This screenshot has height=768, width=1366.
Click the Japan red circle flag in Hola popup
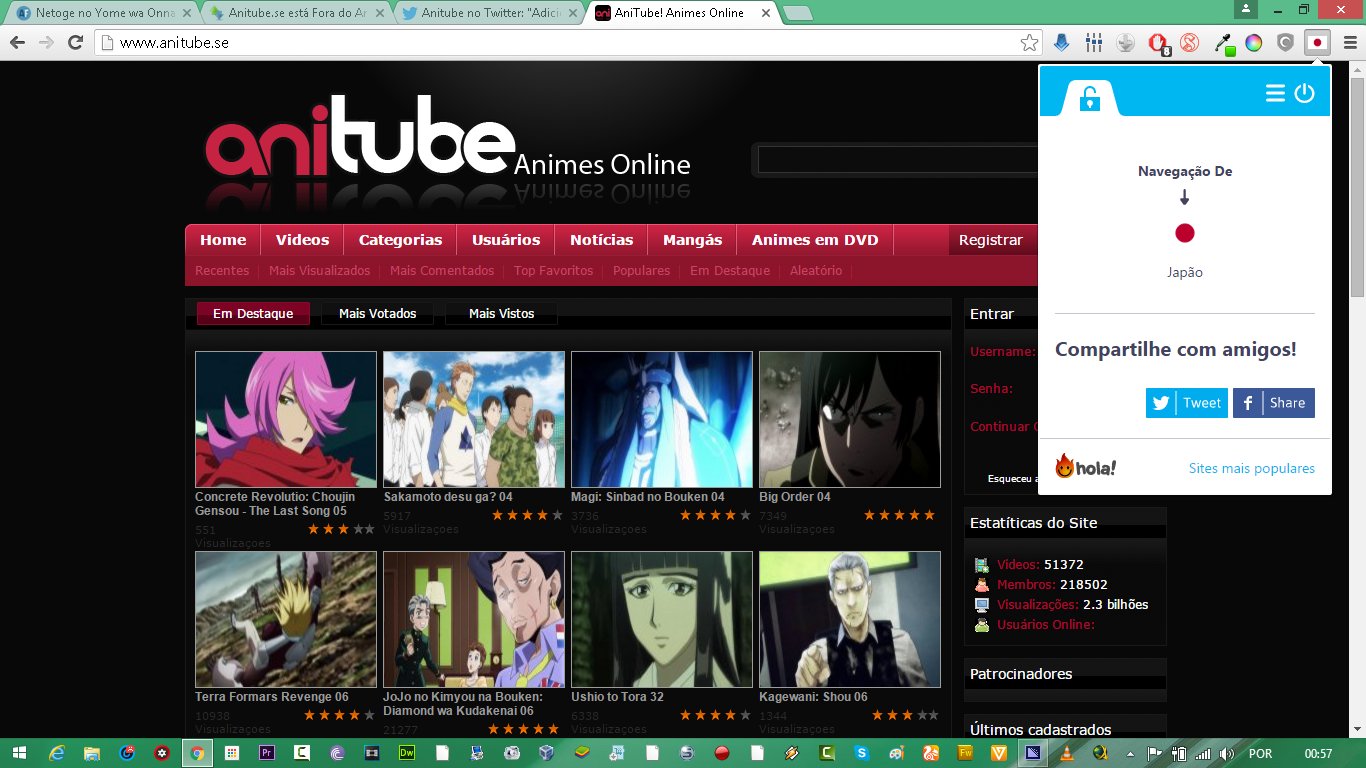pyautogui.click(x=1185, y=233)
